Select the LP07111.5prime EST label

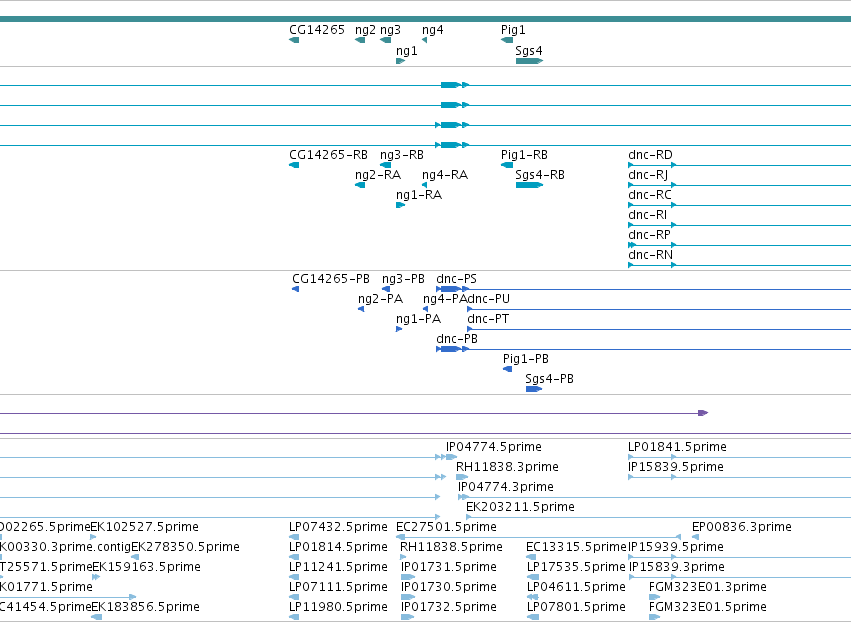pyautogui.click(x=339, y=588)
